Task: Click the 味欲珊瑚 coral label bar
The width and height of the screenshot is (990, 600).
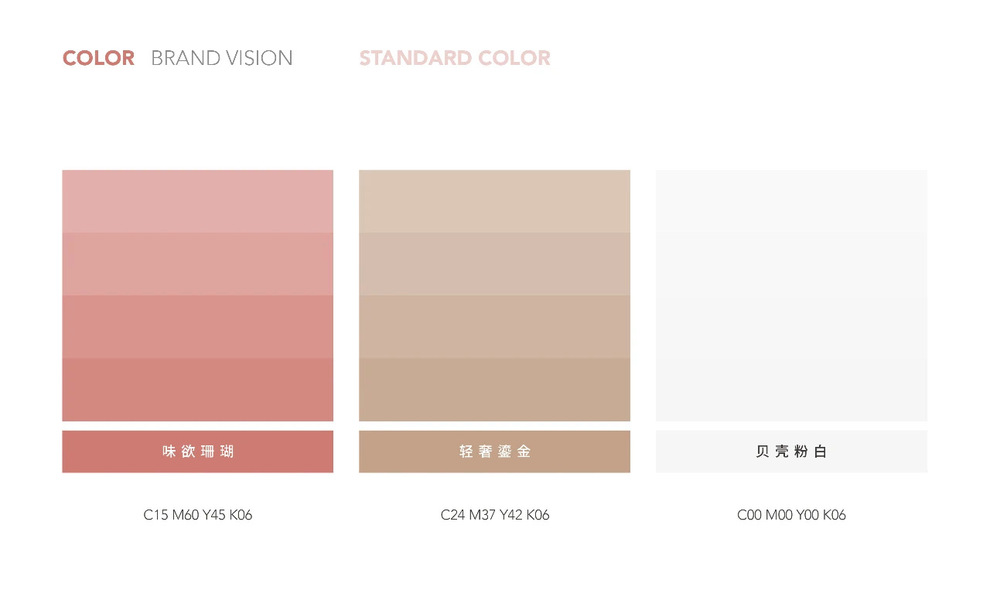Action: pos(197,451)
